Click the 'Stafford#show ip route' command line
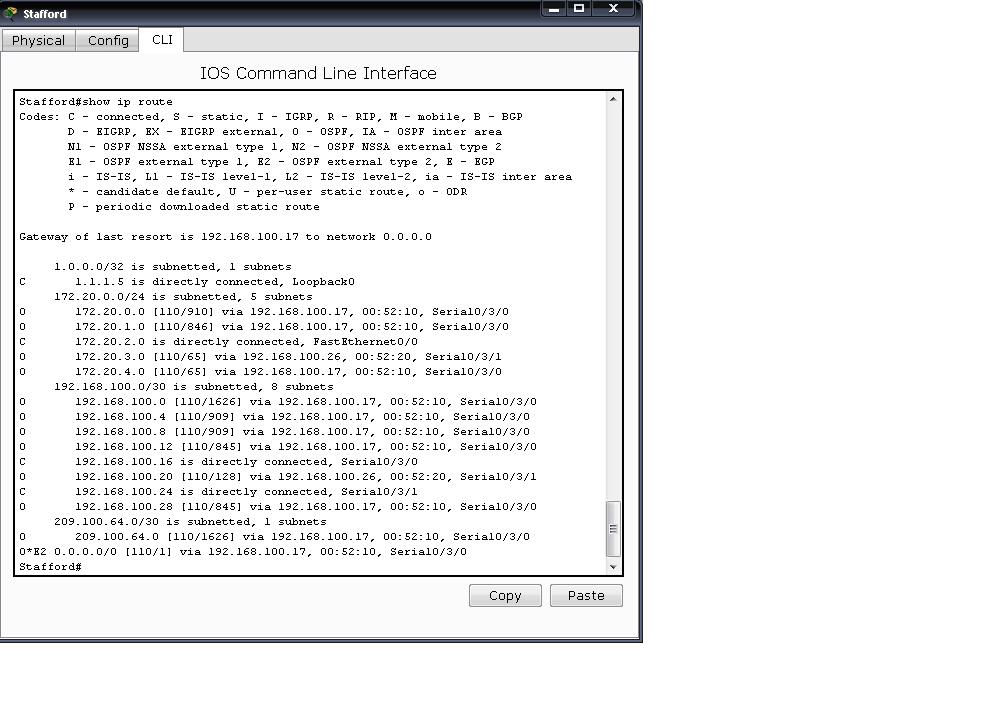 pyautogui.click(x=95, y=102)
